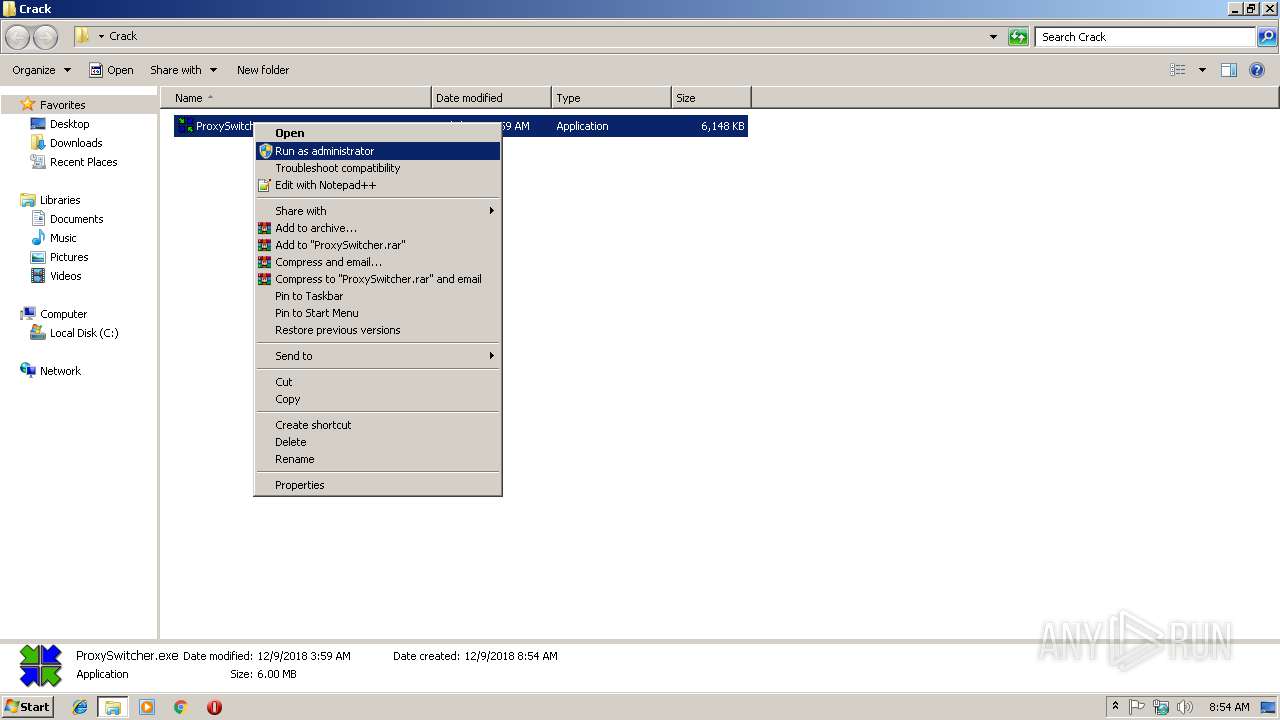1280x720 pixels.
Task: Click the network tray icon
Action: pos(1161,707)
